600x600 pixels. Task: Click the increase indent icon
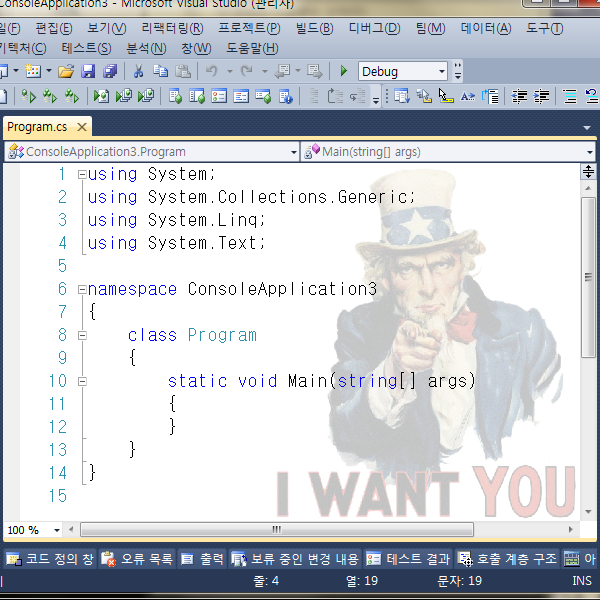(543, 97)
